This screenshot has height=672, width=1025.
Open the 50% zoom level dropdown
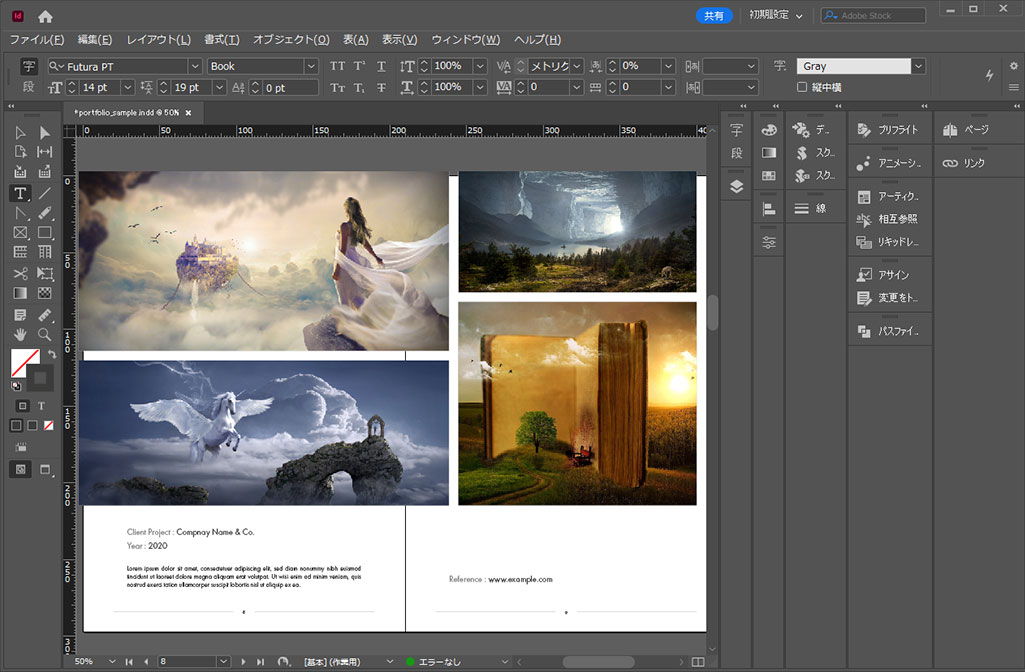tap(110, 662)
